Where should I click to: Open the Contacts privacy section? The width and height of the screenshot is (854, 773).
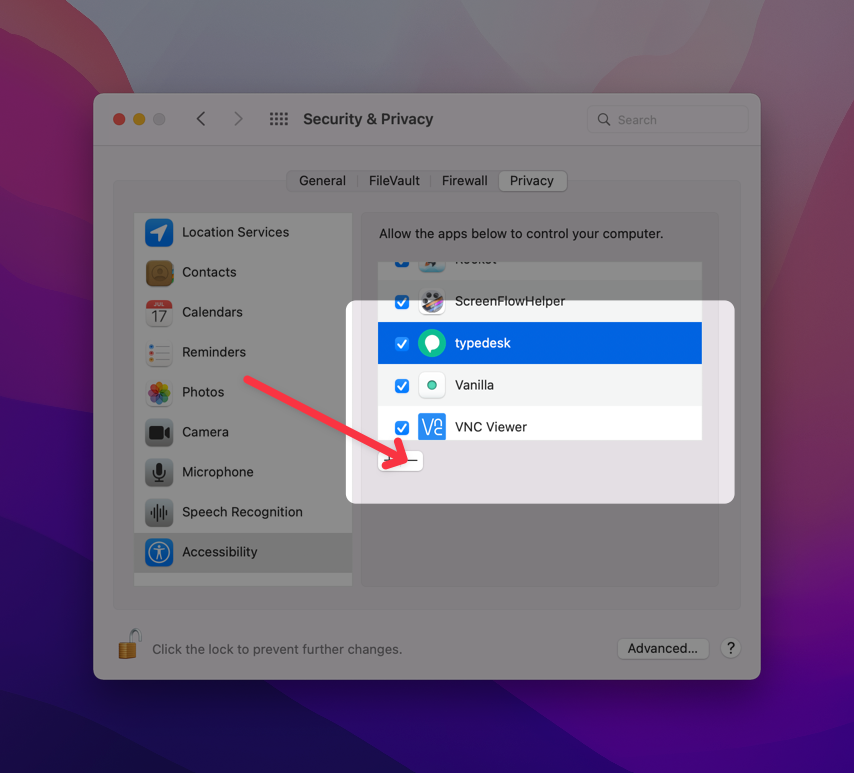click(x=160, y=272)
